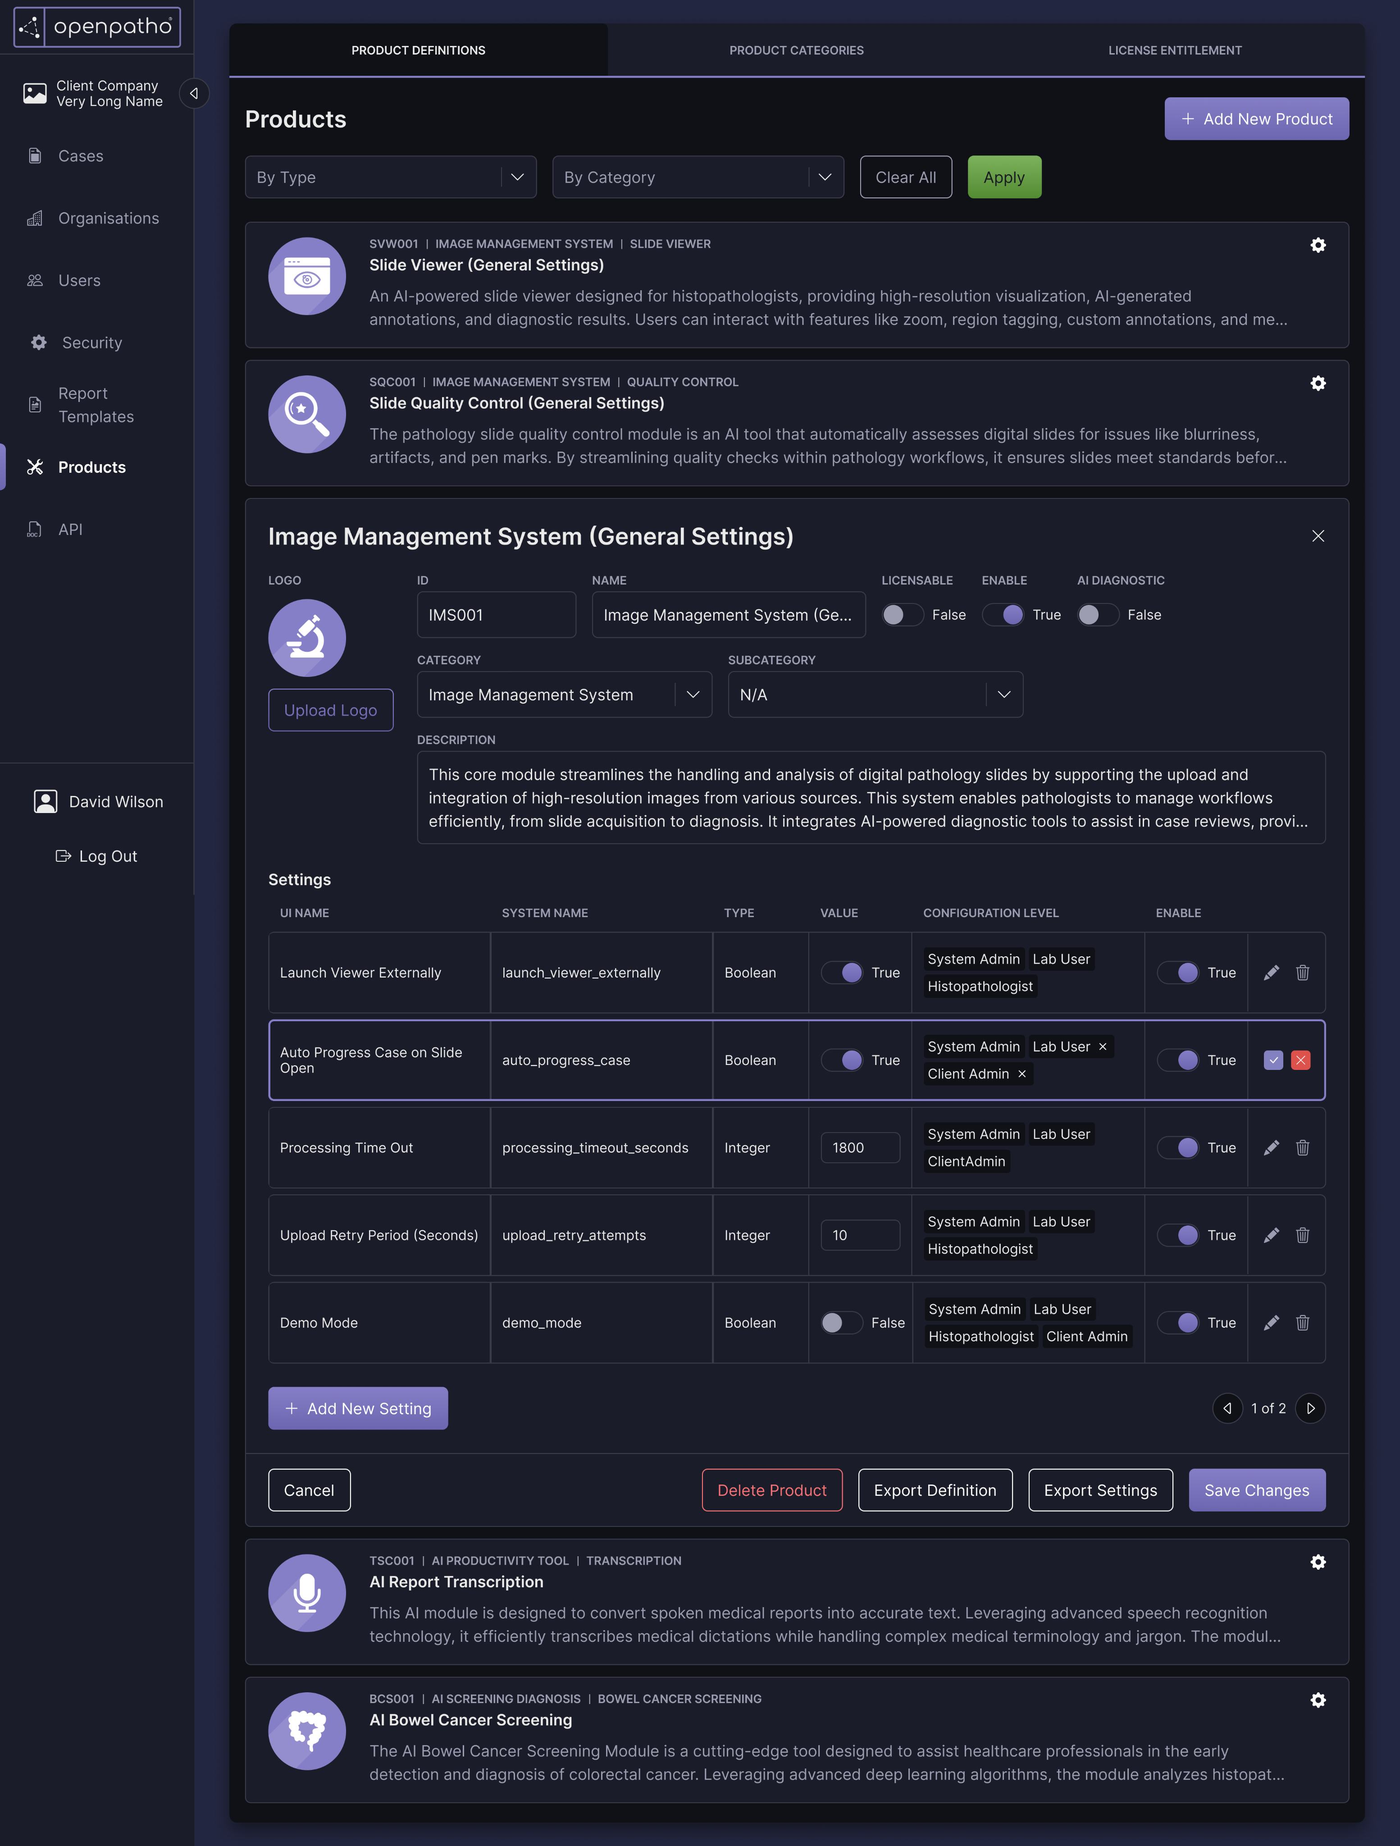The width and height of the screenshot is (1400, 1846).
Task: Click the openpatho logo
Action: pos(97,27)
